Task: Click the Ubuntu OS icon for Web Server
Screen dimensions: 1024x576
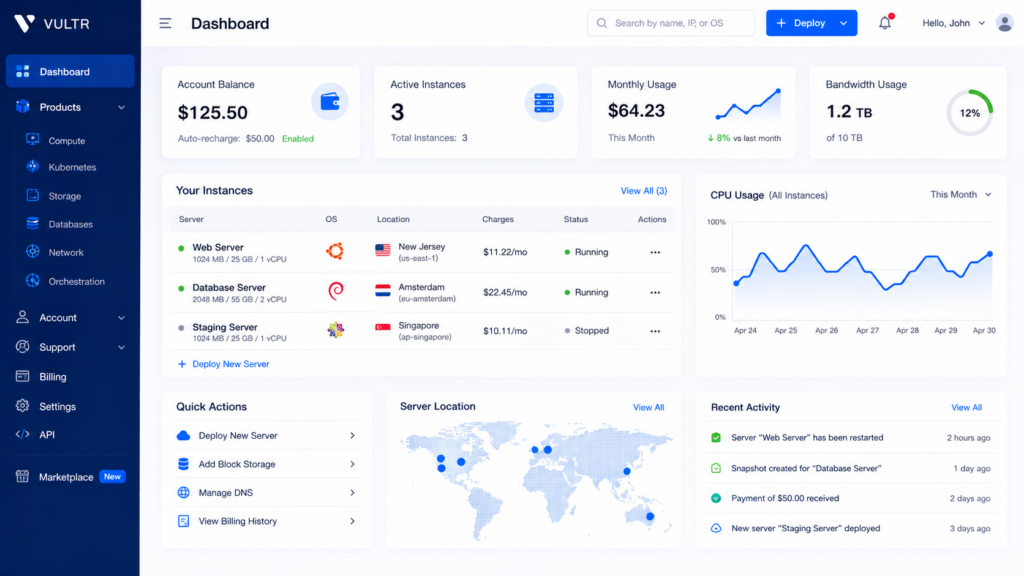Action: (335, 251)
